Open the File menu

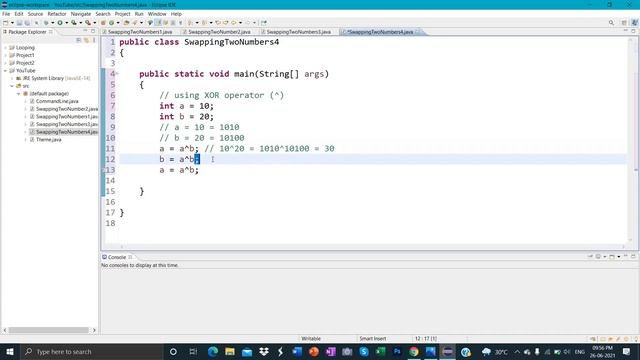[6, 14]
